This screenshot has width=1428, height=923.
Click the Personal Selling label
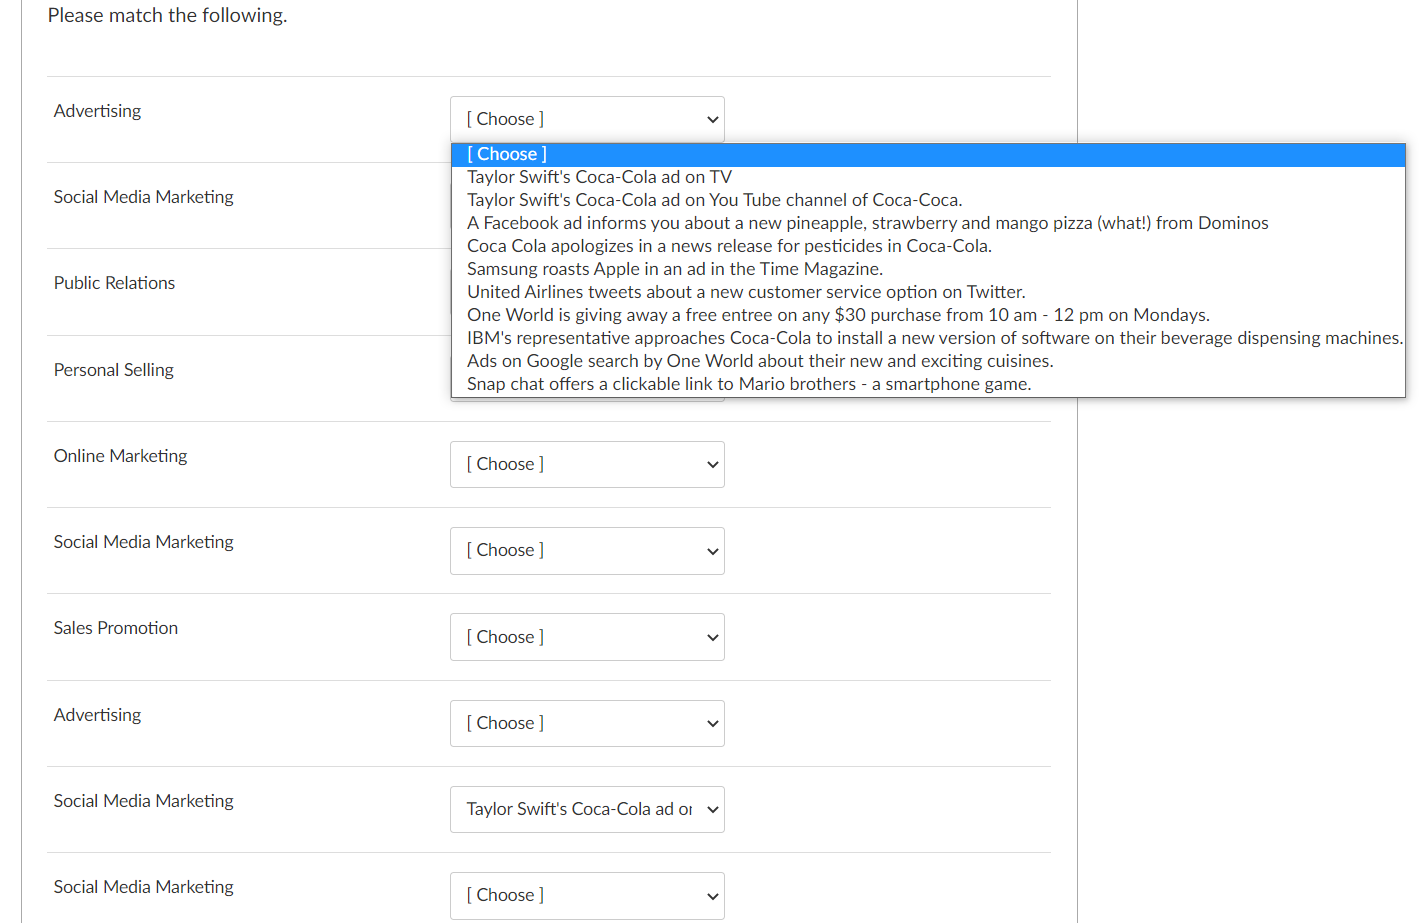(x=113, y=370)
